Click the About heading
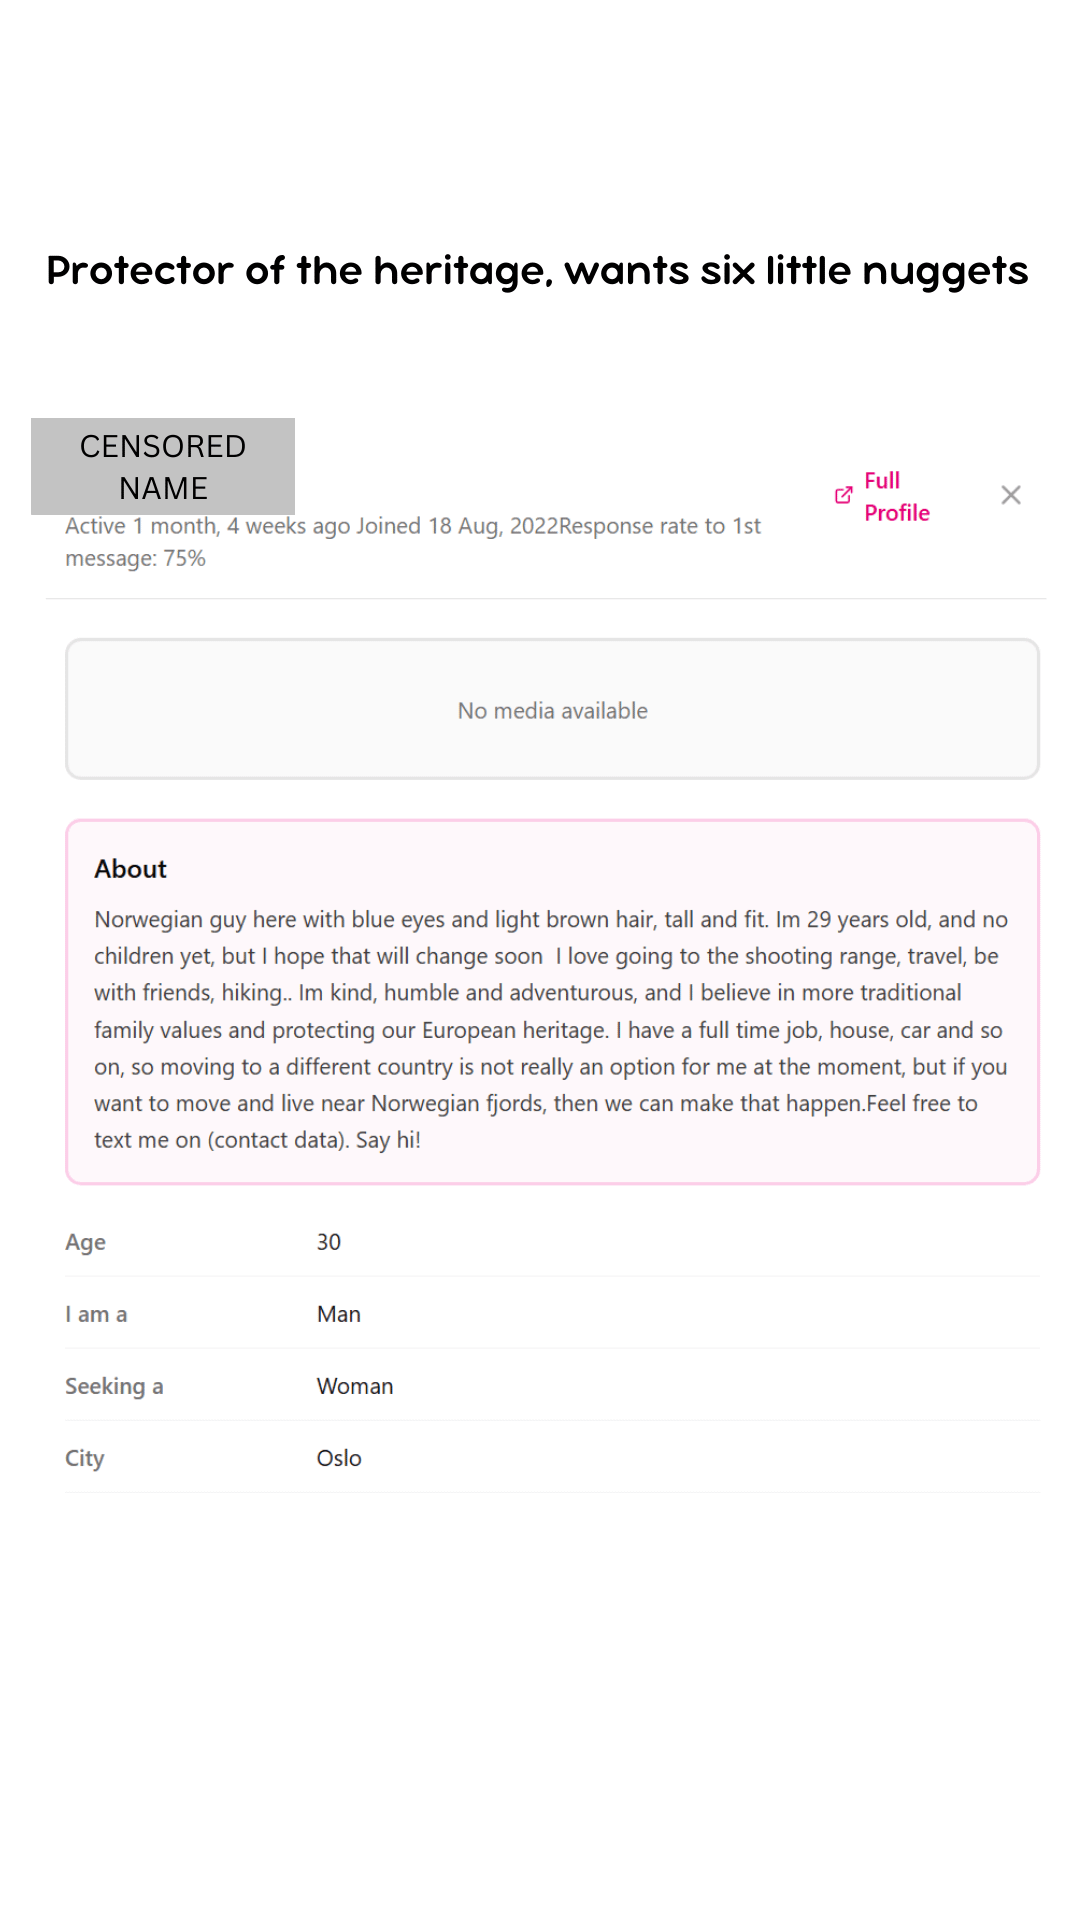Screen dimensions: 1080x1920 130,869
